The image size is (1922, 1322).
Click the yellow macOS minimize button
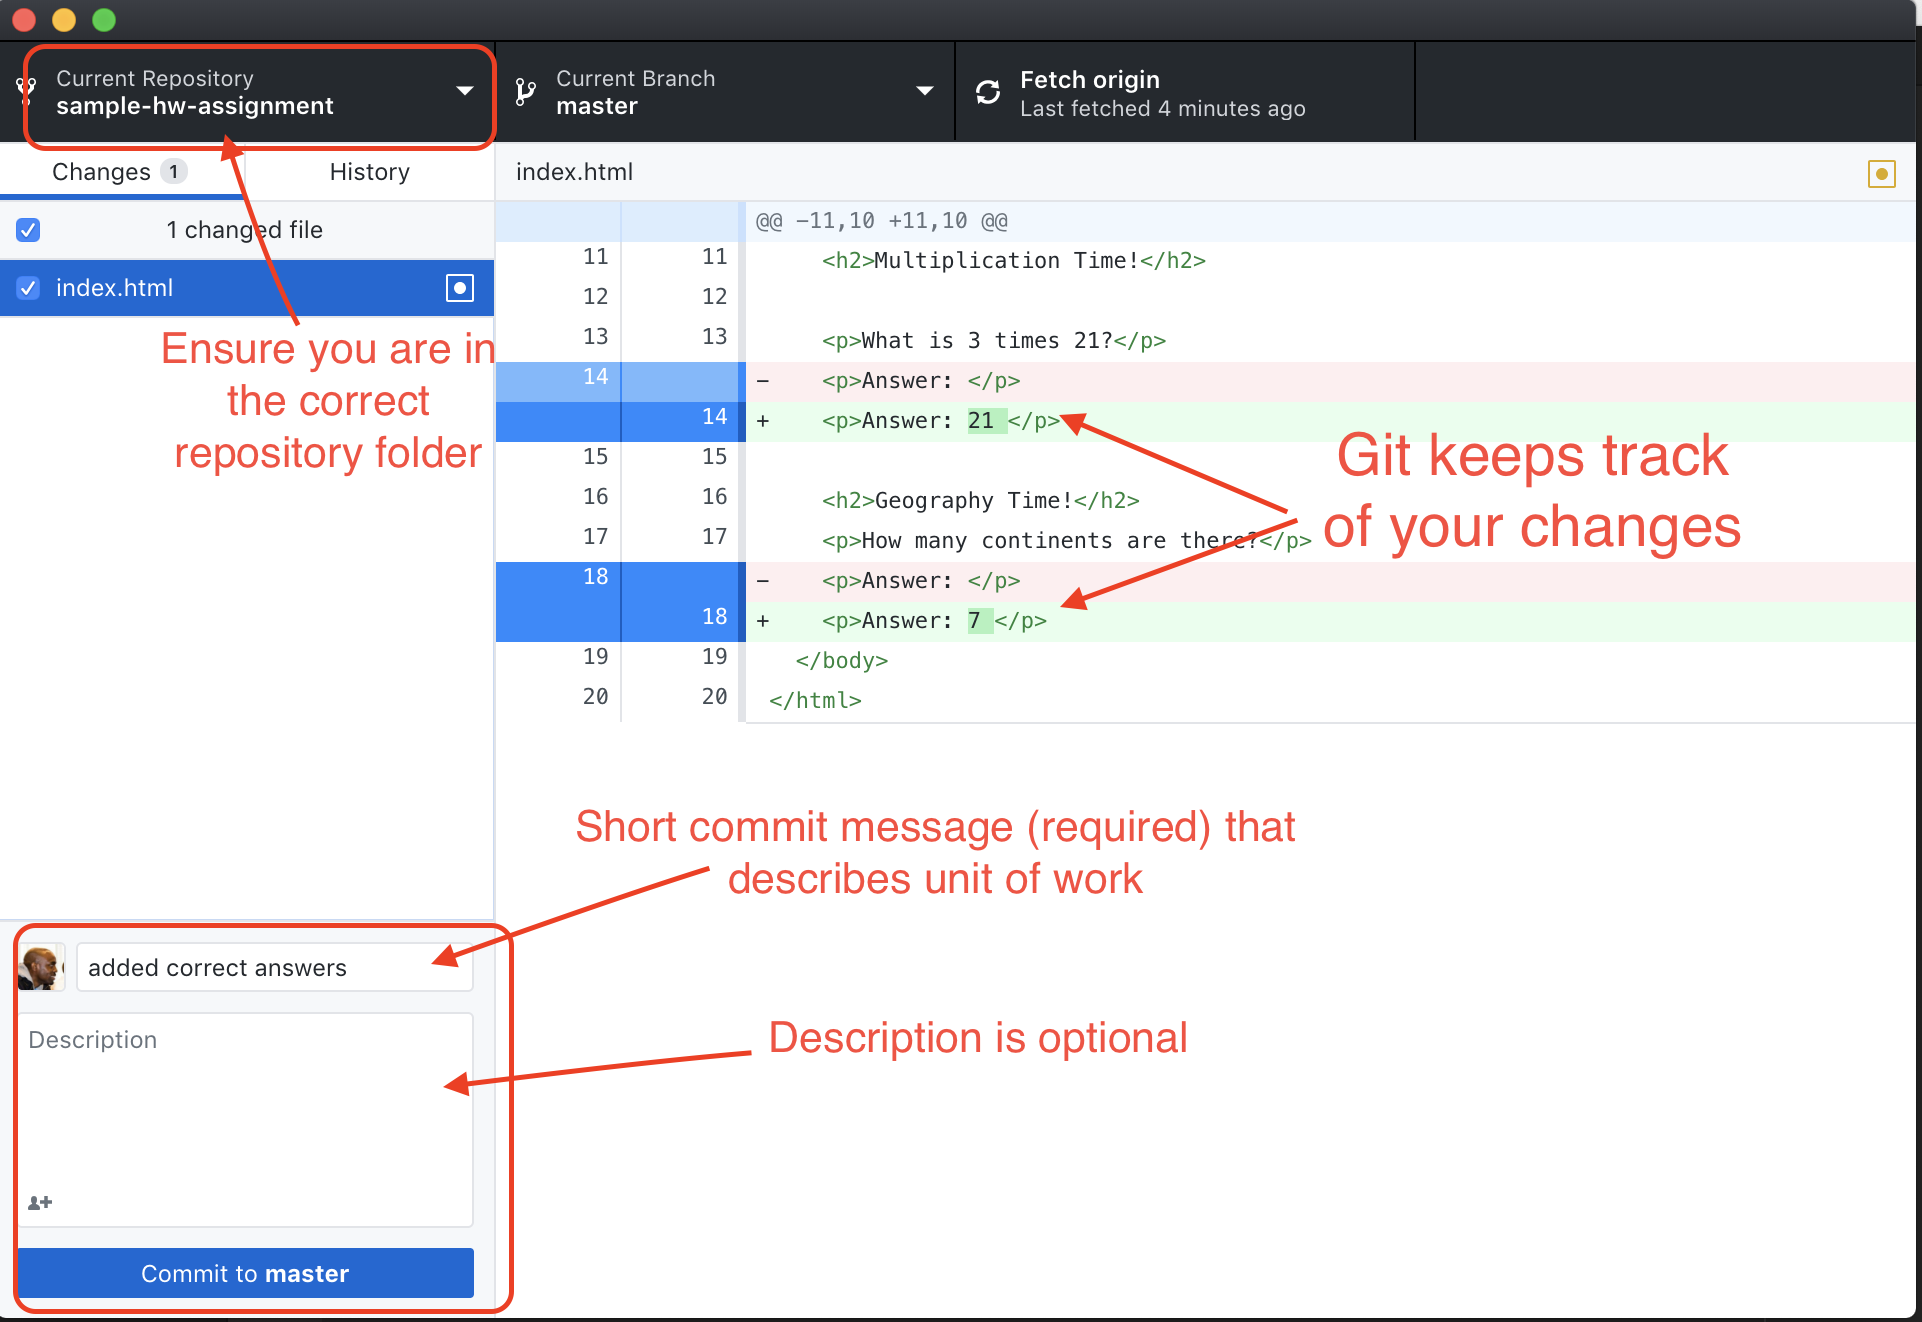click(x=64, y=19)
